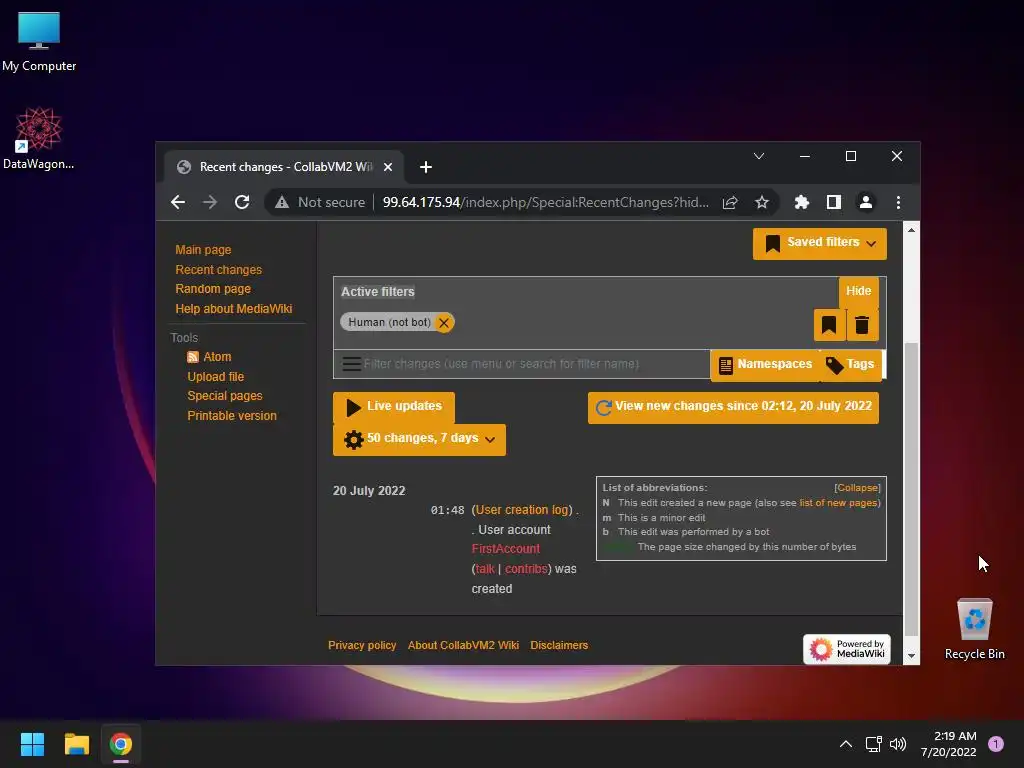1024x768 pixels.
Task: Click the browser forward arrow
Action: (x=210, y=202)
